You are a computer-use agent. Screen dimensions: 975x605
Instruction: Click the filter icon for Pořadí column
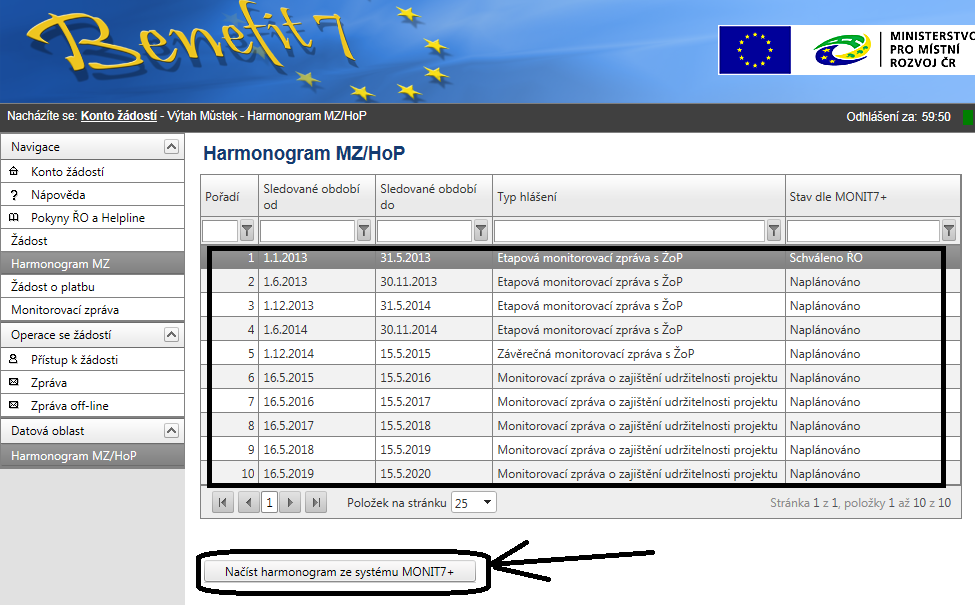click(x=247, y=231)
